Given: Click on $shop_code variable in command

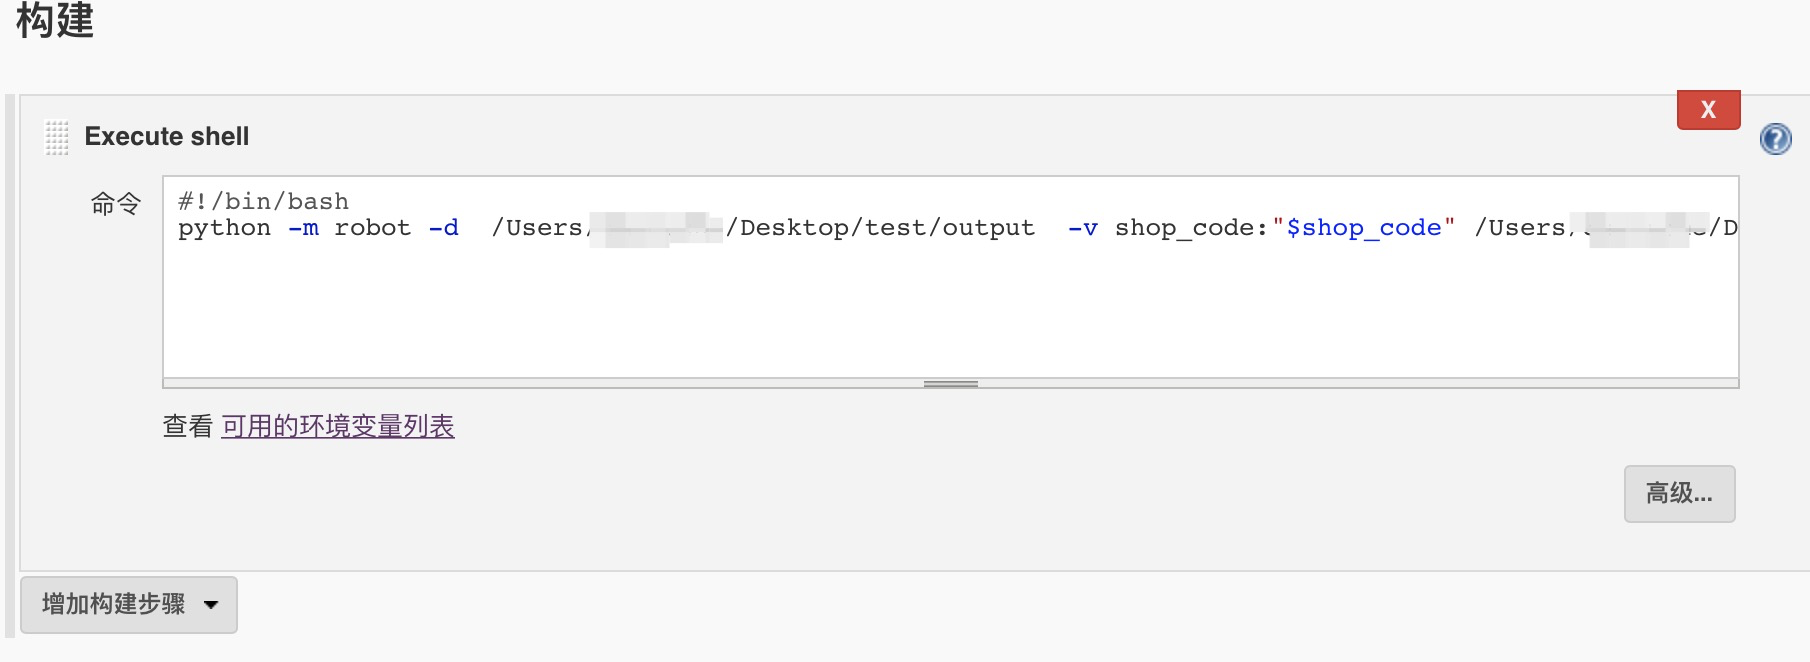Looking at the screenshot, I should coord(1364,228).
